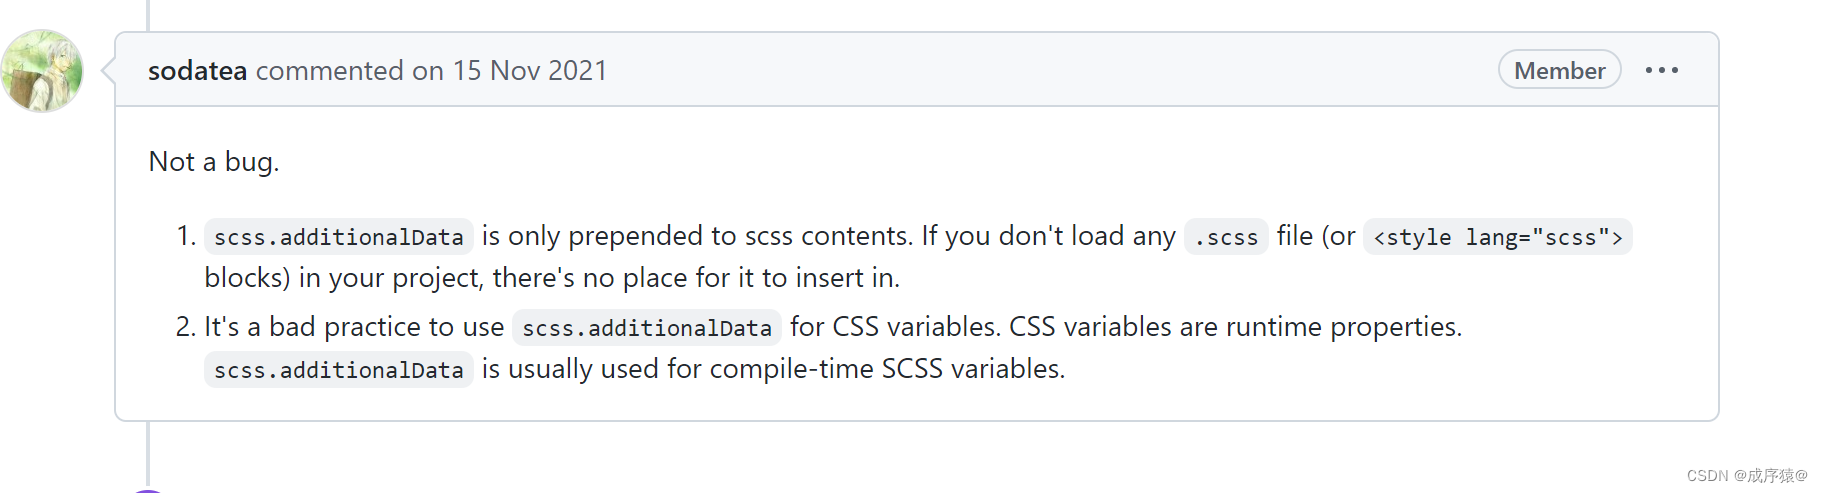Open the three-dot comment options menu

coord(1661,70)
